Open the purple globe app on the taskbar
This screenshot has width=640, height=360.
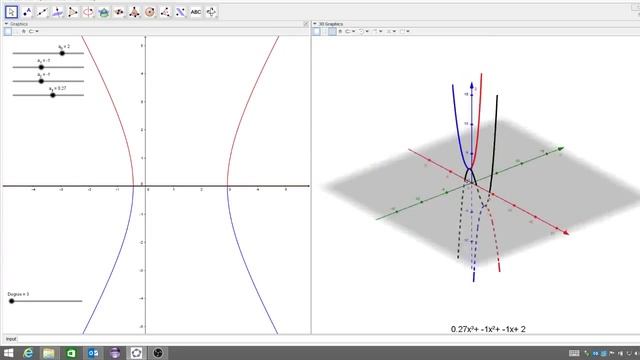coord(115,353)
